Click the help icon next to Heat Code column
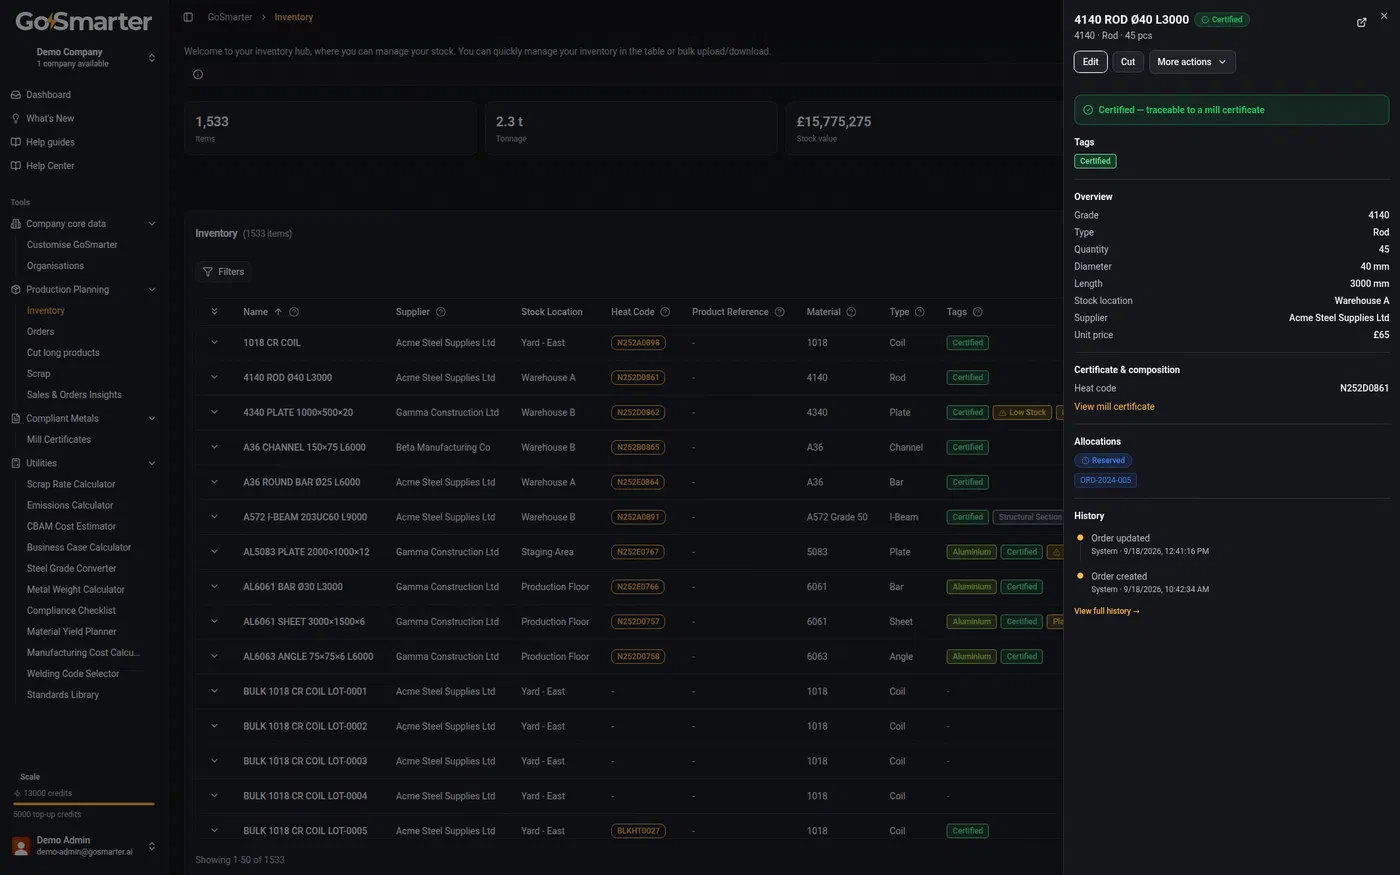This screenshot has height=875, width=1400. point(665,312)
